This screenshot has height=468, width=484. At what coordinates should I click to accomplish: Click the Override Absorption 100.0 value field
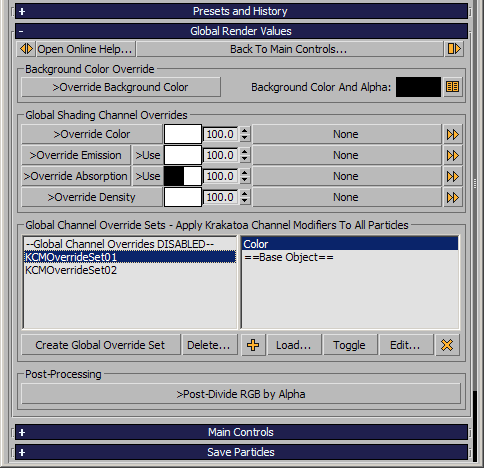pyautogui.click(x=221, y=176)
